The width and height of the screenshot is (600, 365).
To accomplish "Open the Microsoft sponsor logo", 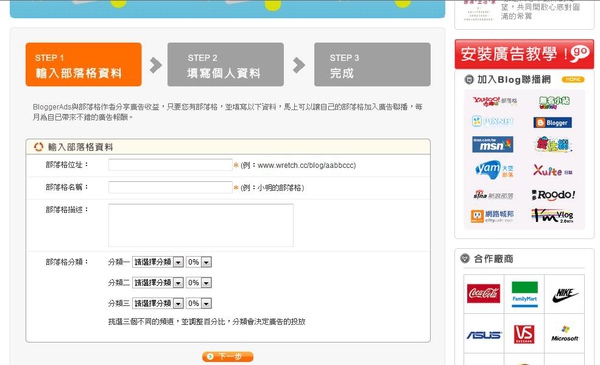I will point(565,334).
